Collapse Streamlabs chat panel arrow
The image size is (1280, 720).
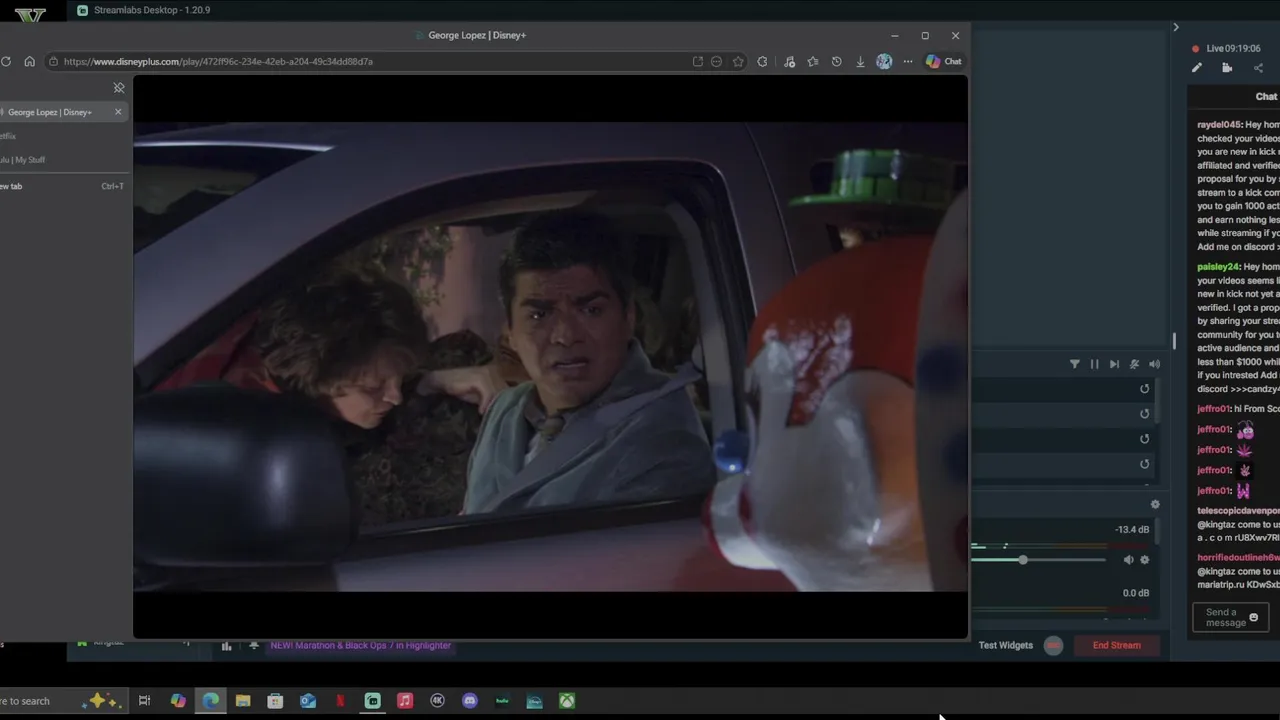point(1176,27)
